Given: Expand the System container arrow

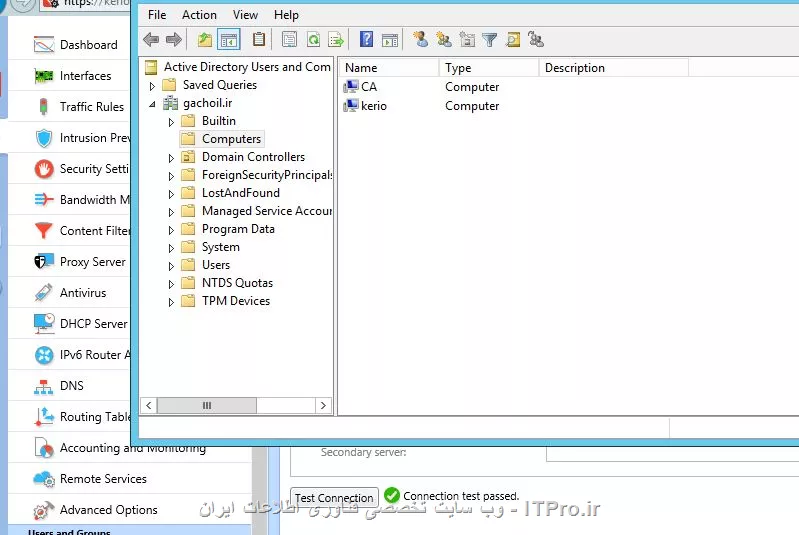Looking at the screenshot, I should pyautogui.click(x=171, y=248).
